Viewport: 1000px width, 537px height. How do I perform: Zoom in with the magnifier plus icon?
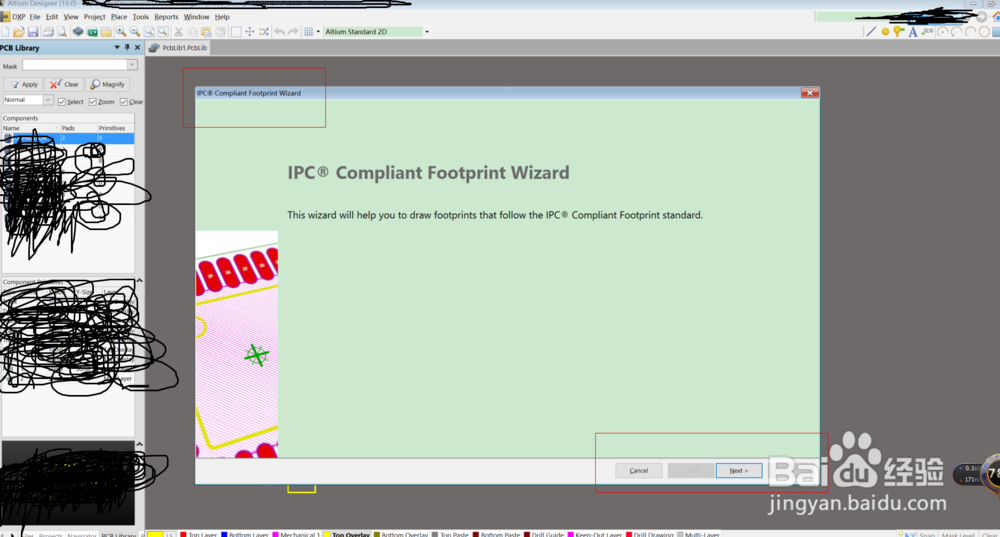[121, 32]
